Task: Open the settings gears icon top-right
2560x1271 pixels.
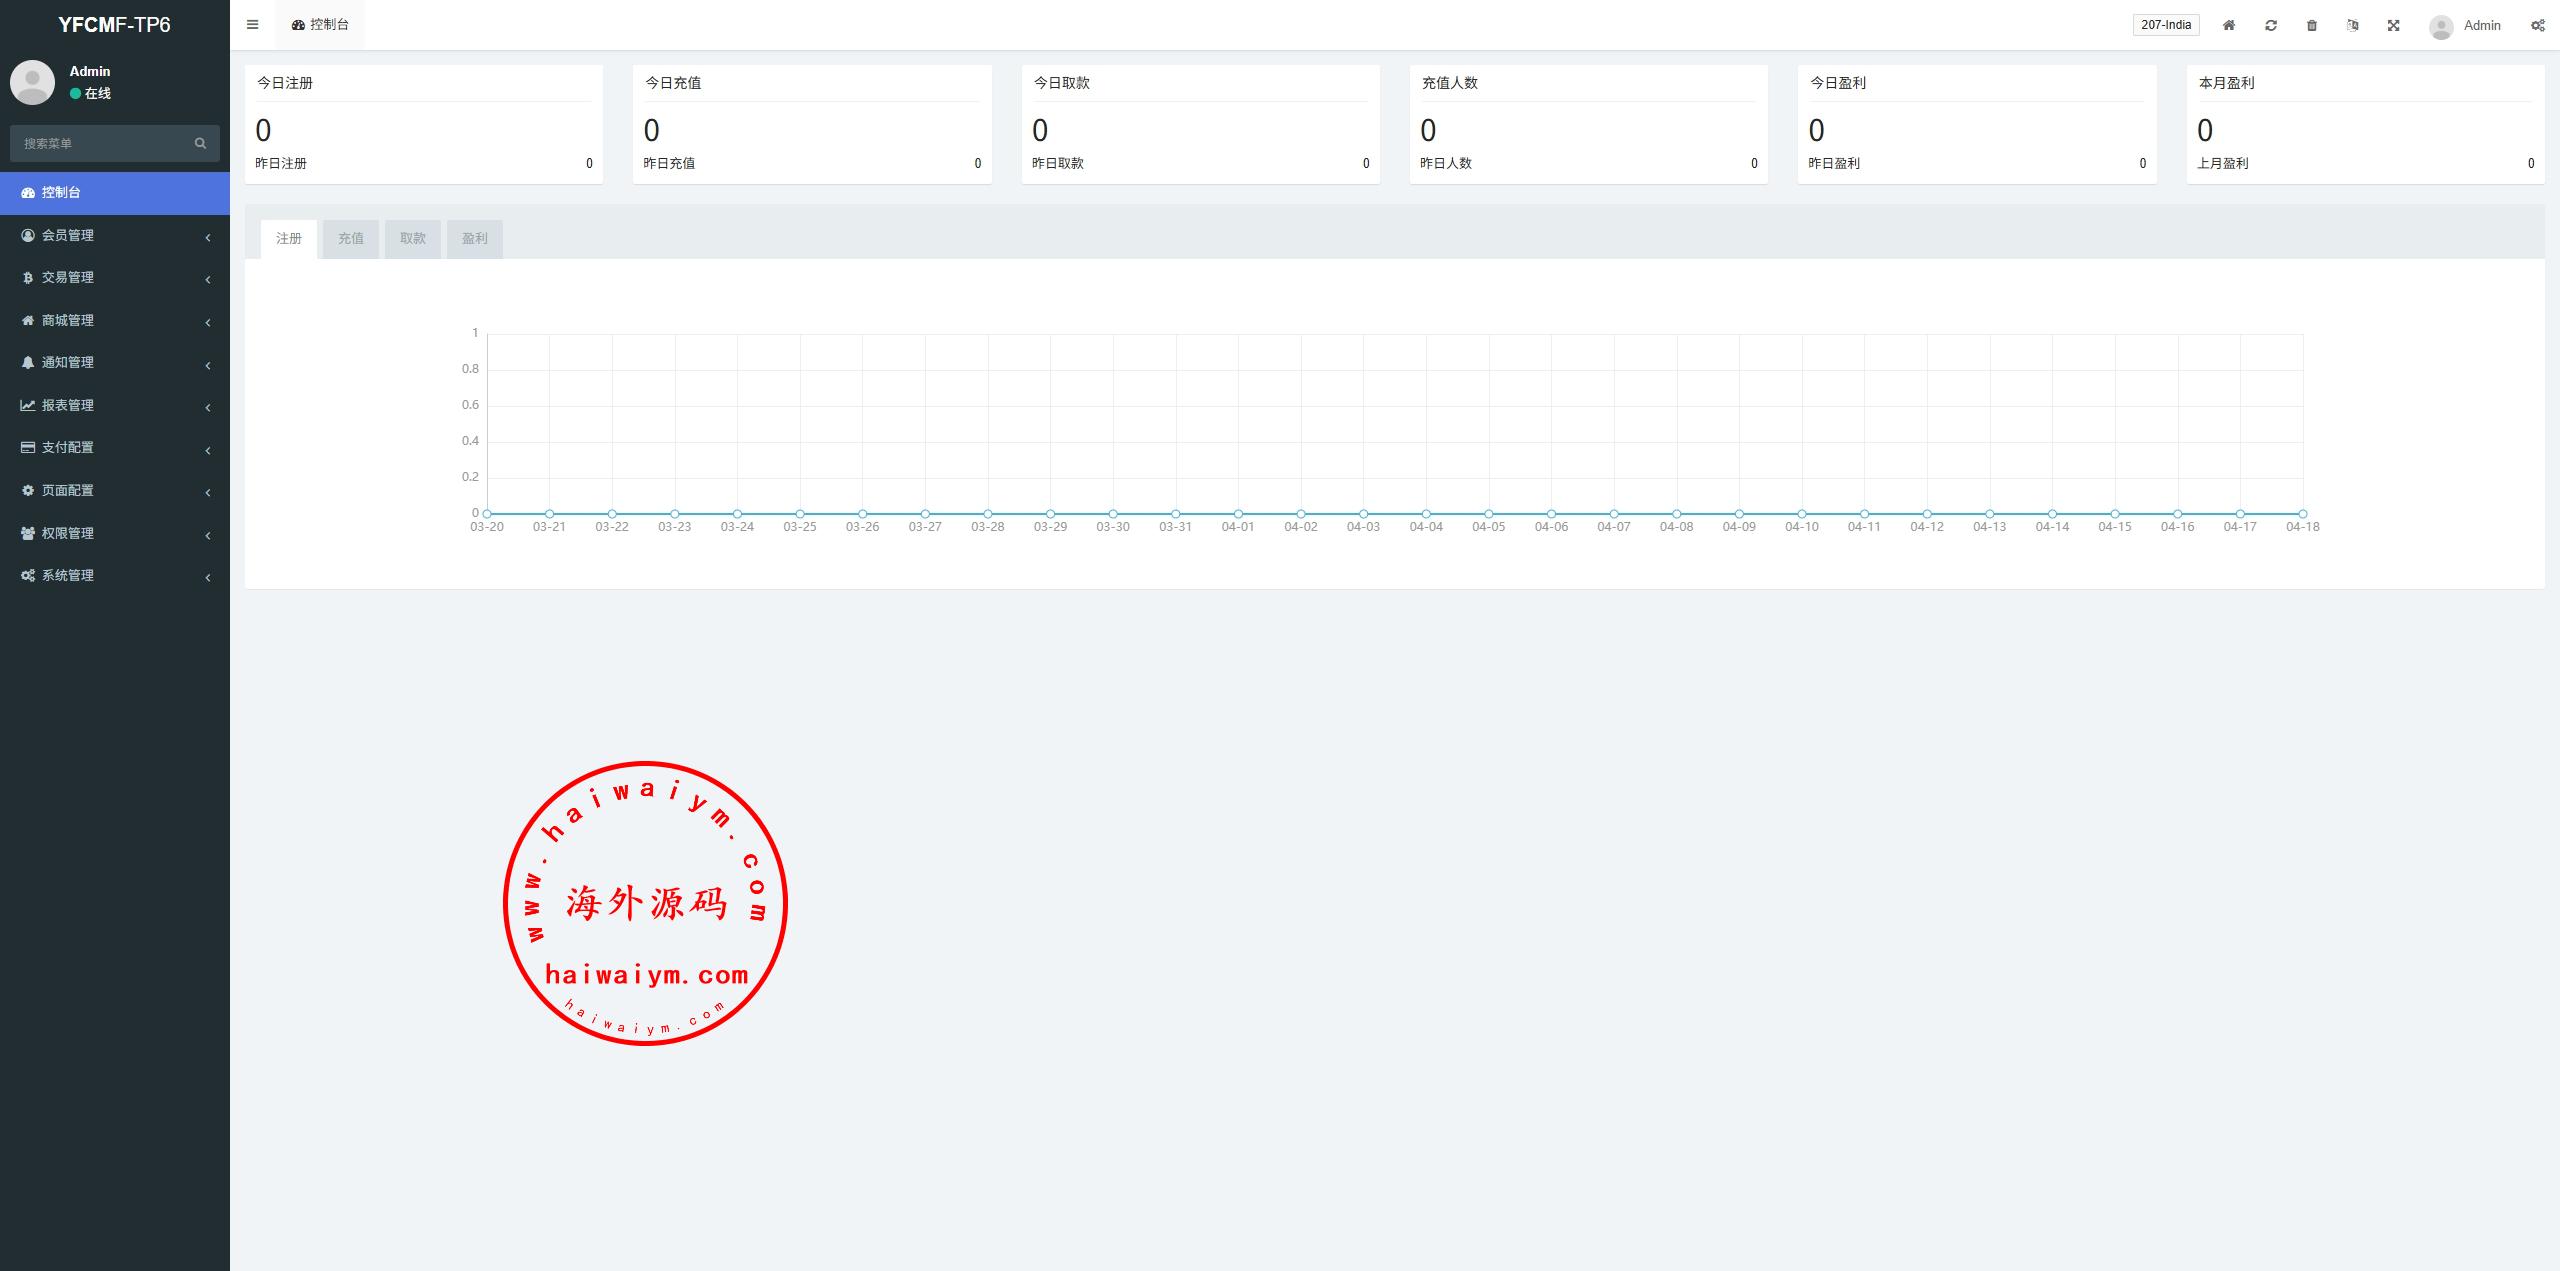Action: 2538,26
